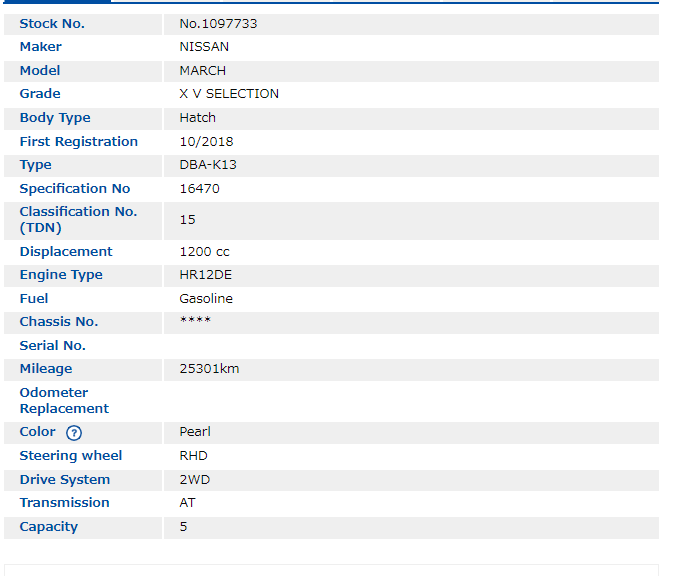695x576 pixels.
Task: Click the Mileage value 25301km
Action: pyautogui.click(x=209, y=369)
